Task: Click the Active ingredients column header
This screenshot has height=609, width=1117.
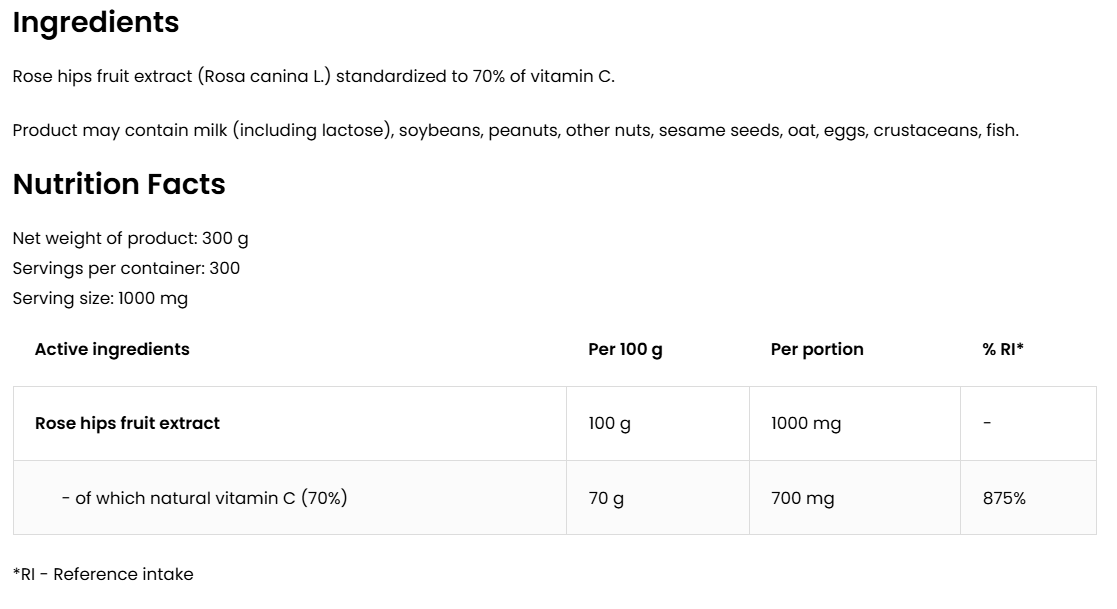Action: [x=112, y=349]
